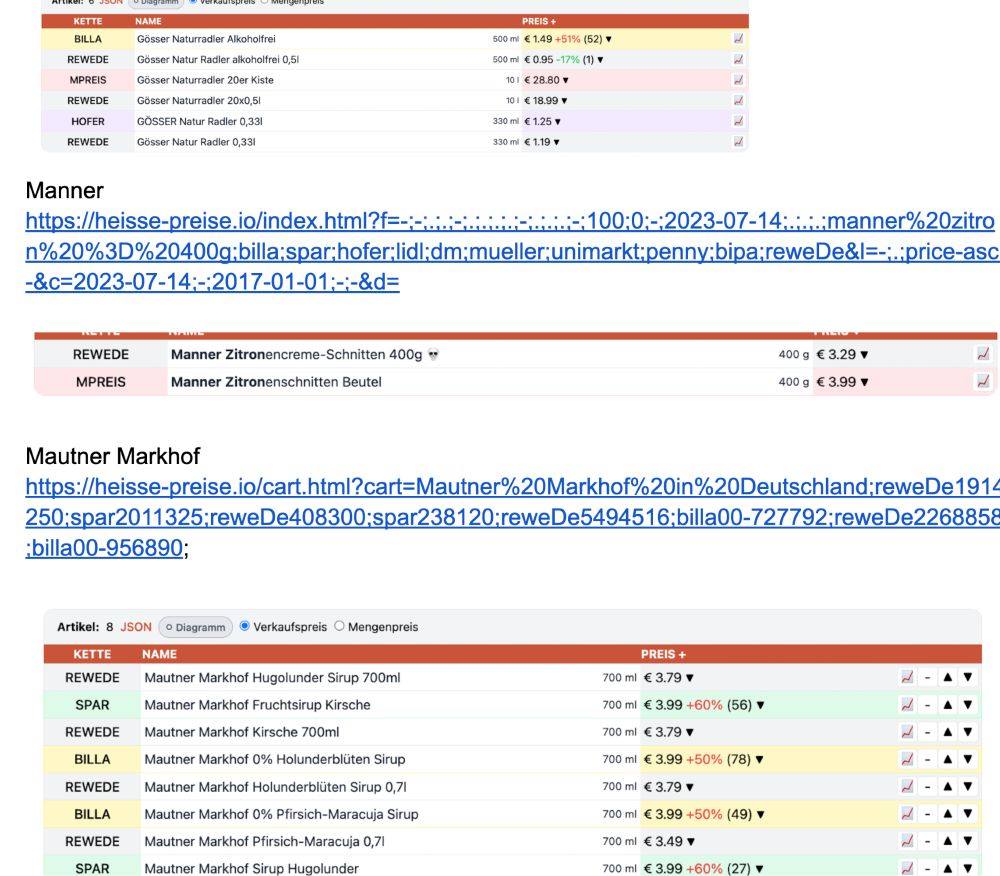The height and width of the screenshot is (876, 1000).
Task: Open chart for Mautner Markhof Hugolunder Sirup 700ml
Action: click(x=907, y=677)
